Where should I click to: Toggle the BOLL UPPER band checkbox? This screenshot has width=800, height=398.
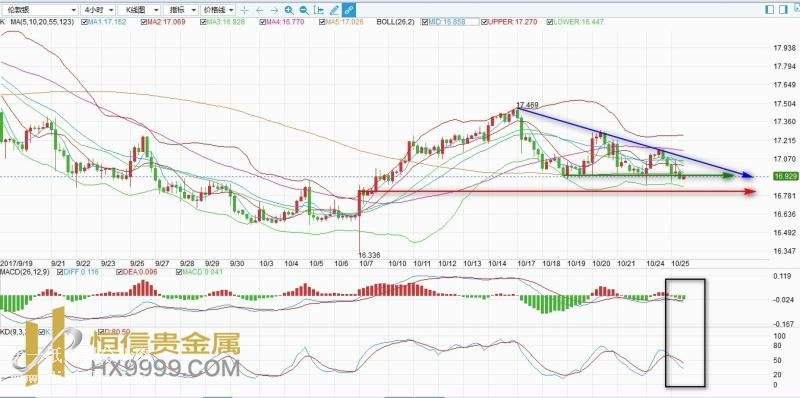coord(485,22)
